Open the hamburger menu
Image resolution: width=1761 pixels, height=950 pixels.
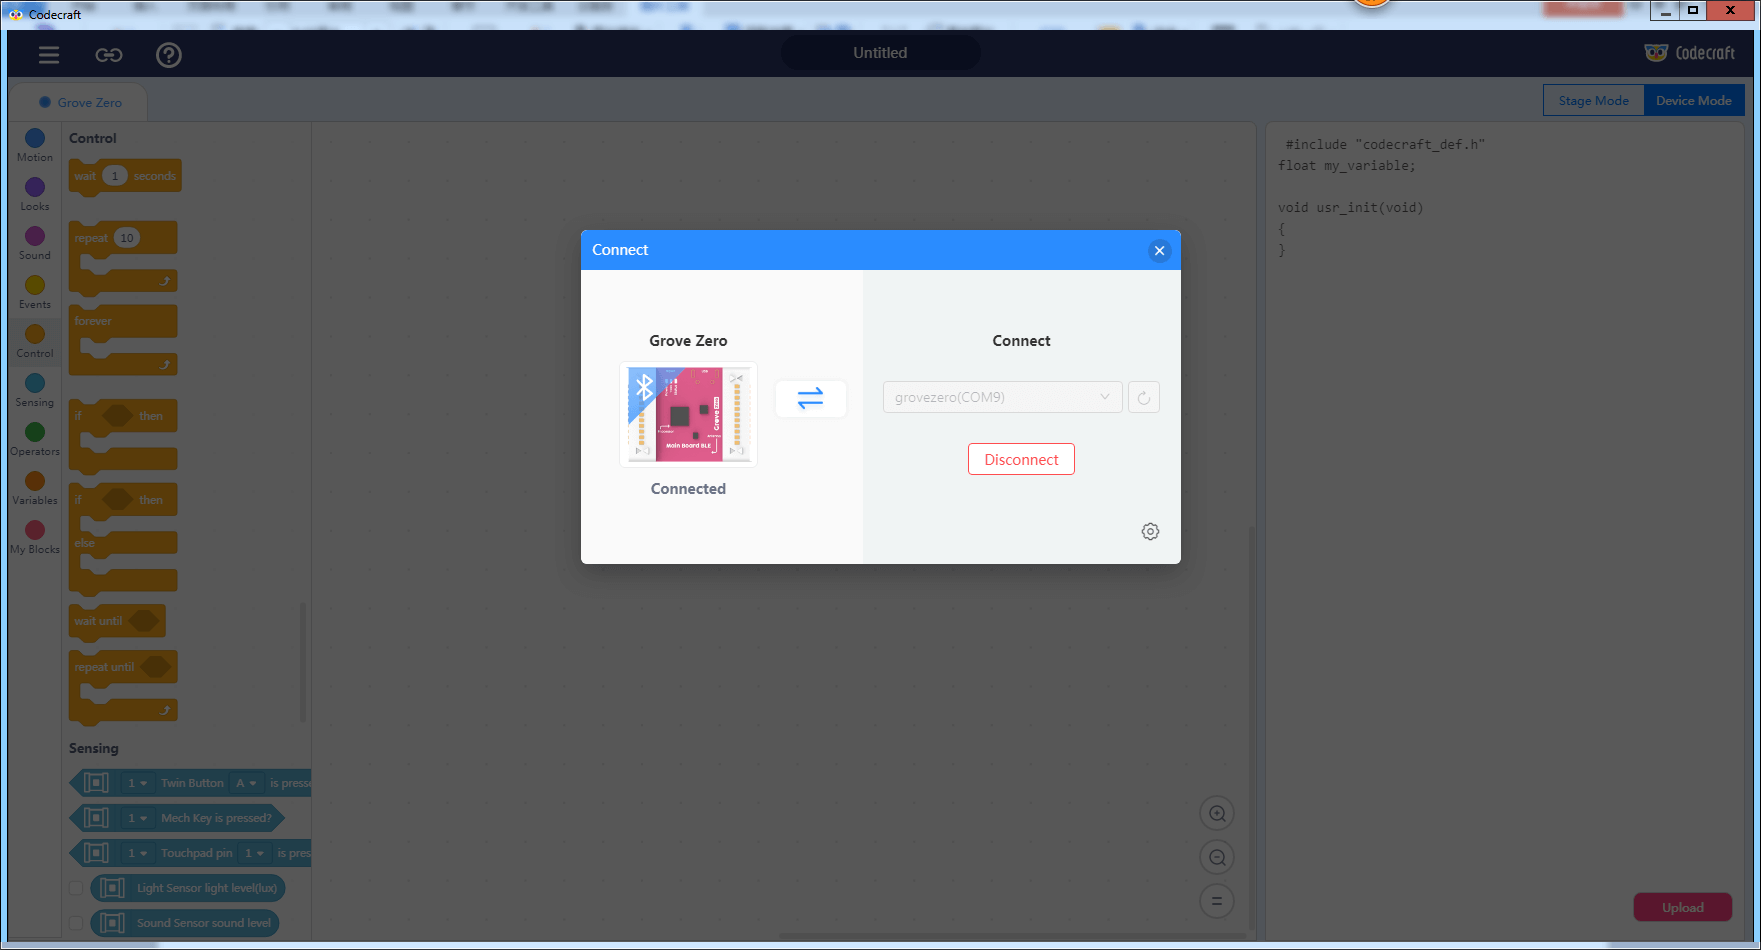[49, 55]
